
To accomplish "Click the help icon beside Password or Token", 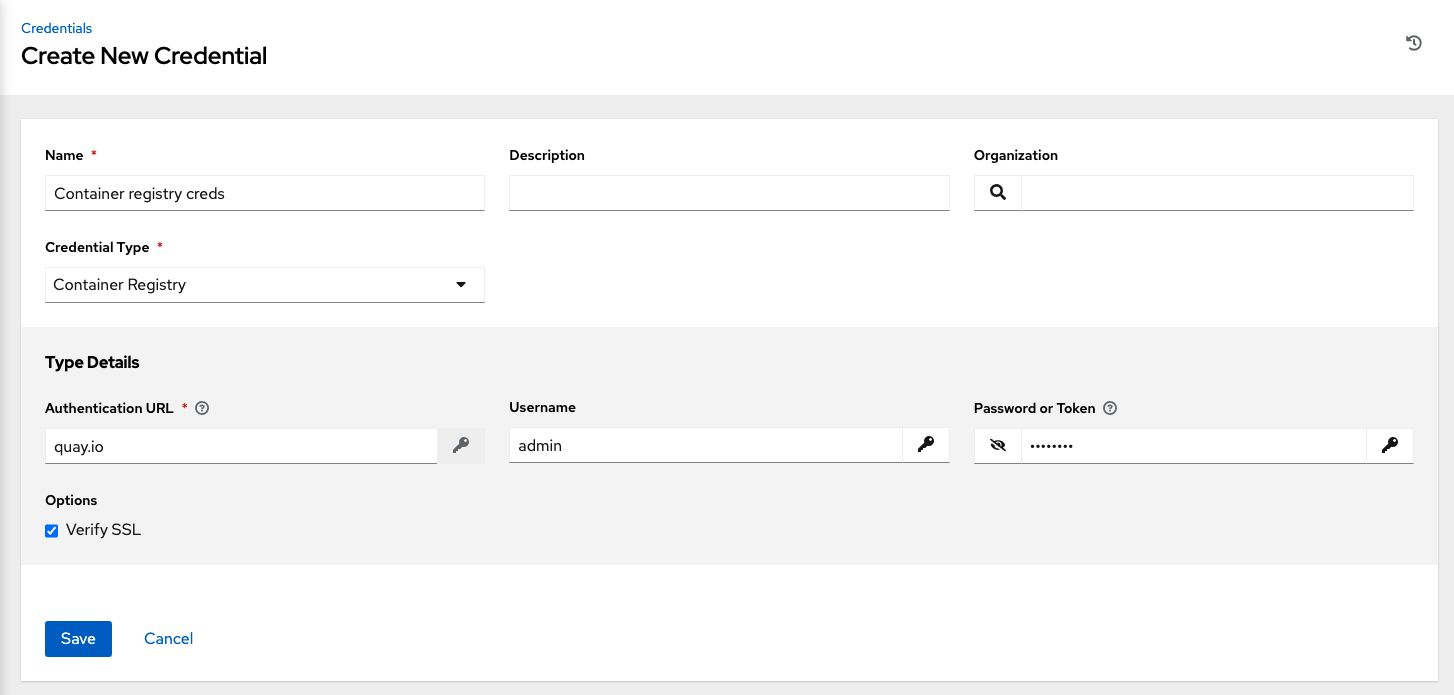I will click(1110, 408).
